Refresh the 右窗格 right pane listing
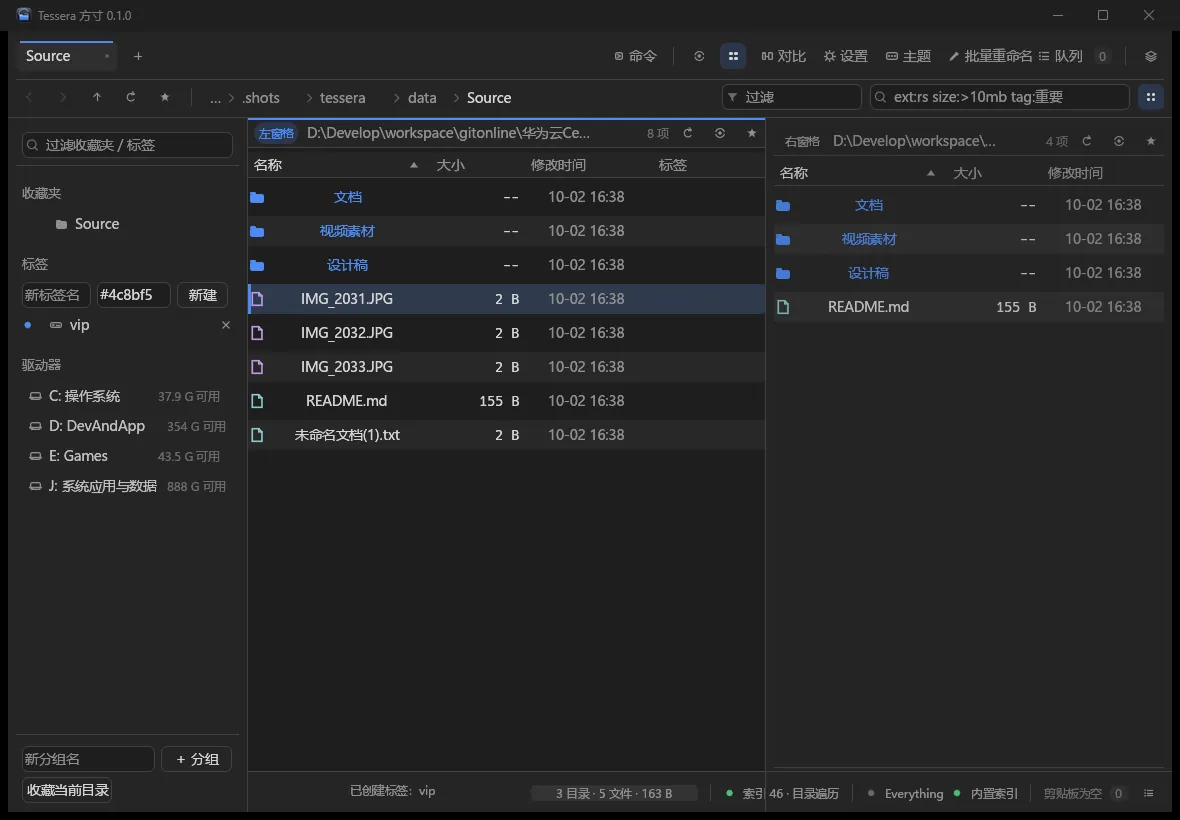Screen dimensions: 1180x820 pyautogui.click(x=1087, y=141)
